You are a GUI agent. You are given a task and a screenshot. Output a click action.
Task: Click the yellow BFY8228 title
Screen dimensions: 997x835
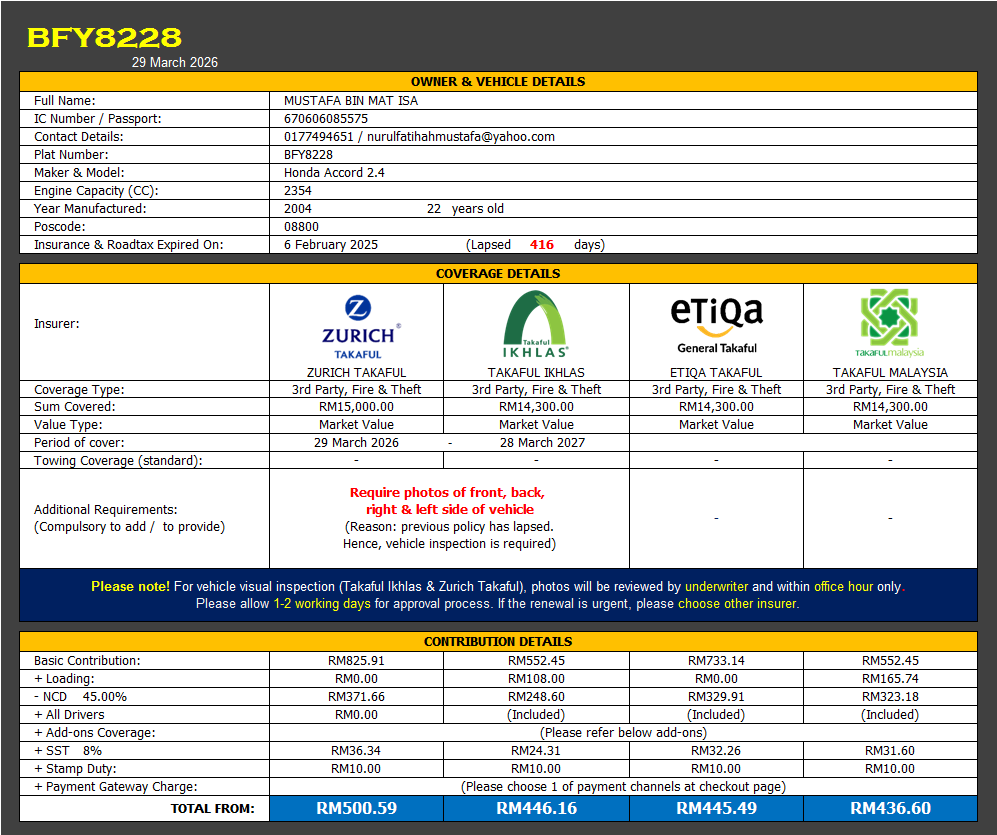[x=104, y=38]
